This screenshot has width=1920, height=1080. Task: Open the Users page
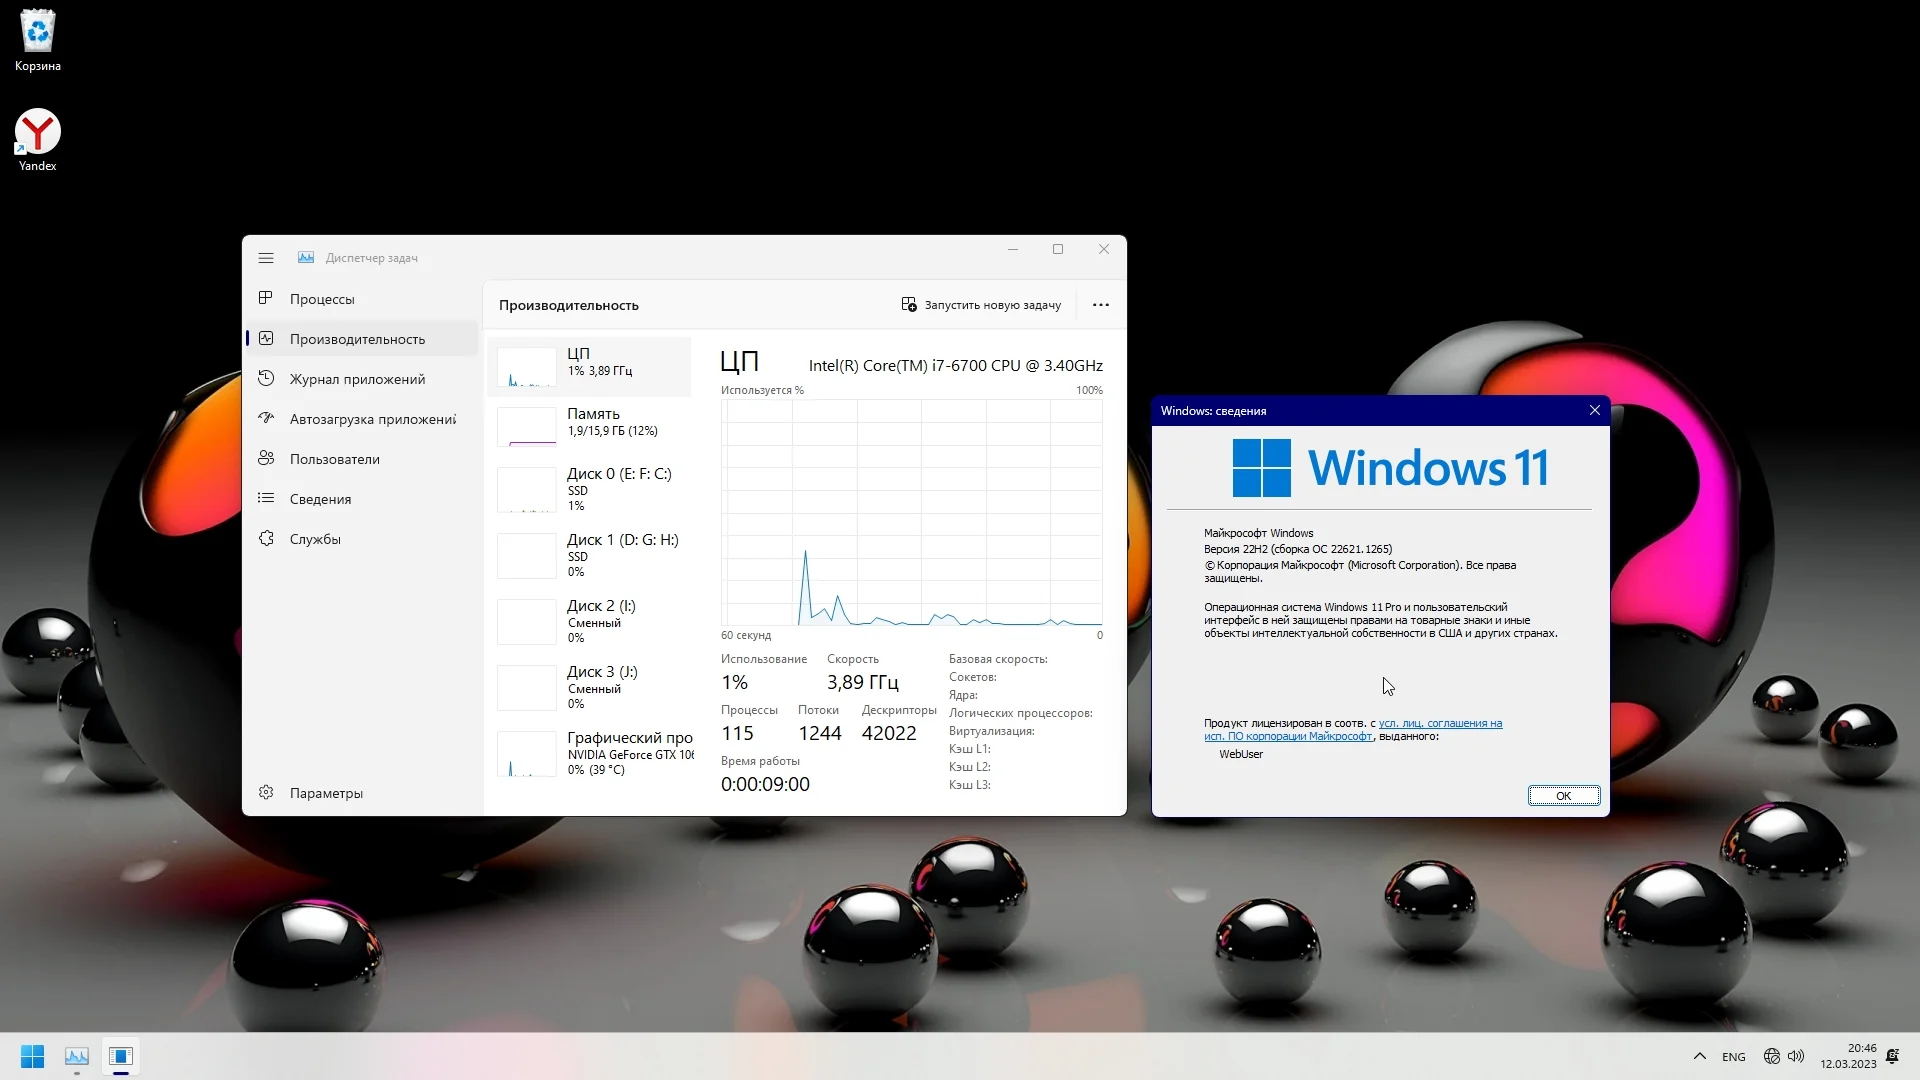tap(334, 459)
